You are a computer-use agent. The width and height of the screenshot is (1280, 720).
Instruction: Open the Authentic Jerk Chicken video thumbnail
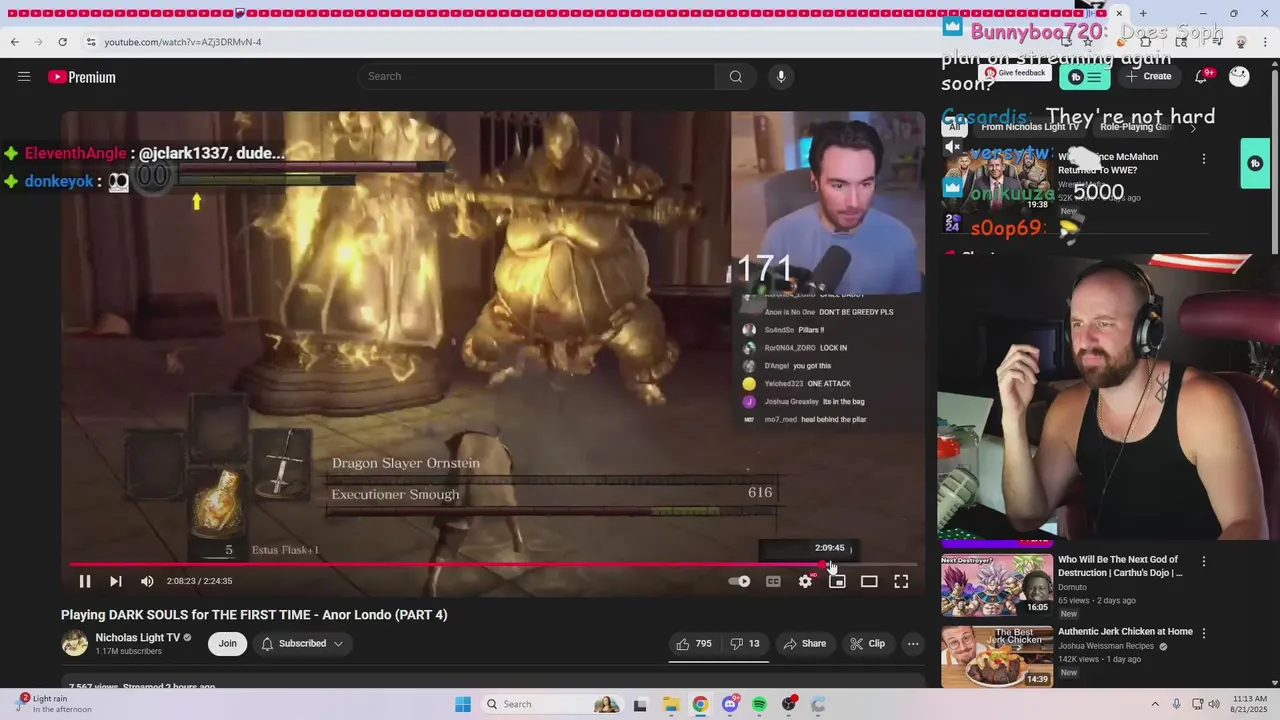997,657
